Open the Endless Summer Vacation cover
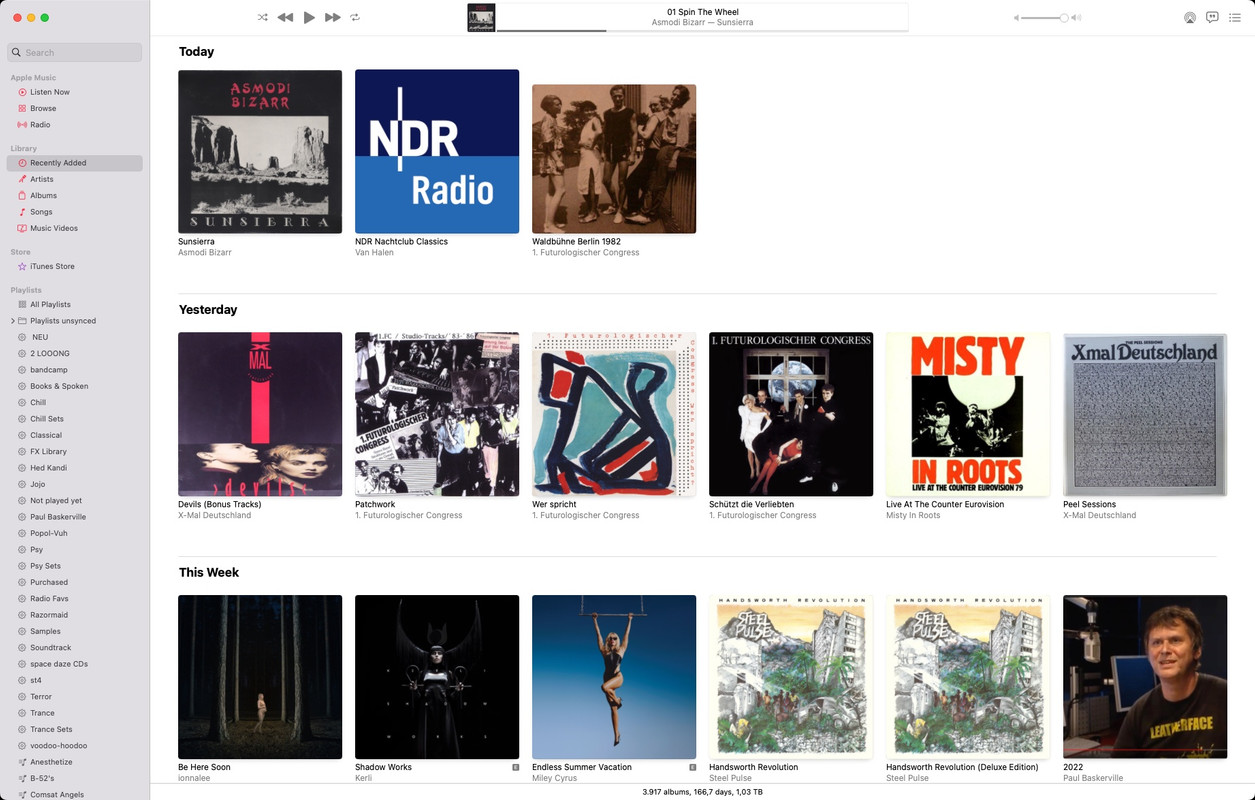This screenshot has height=800, width=1255. (x=614, y=677)
